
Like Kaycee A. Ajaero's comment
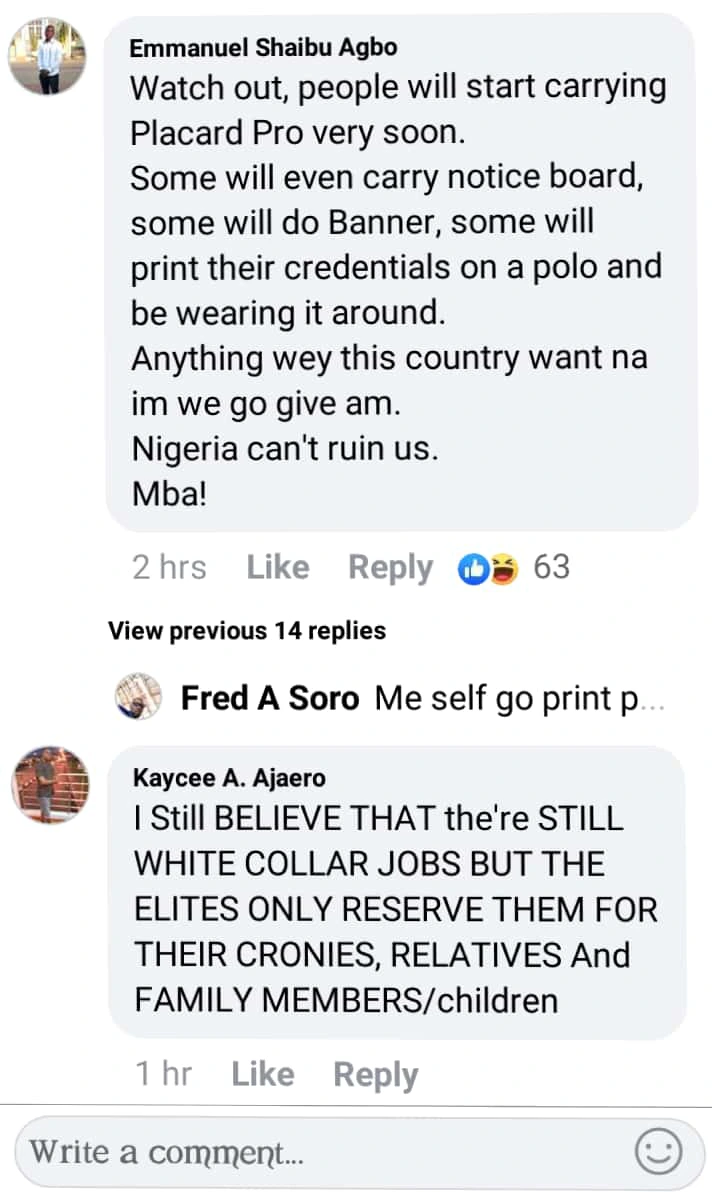tap(262, 1074)
